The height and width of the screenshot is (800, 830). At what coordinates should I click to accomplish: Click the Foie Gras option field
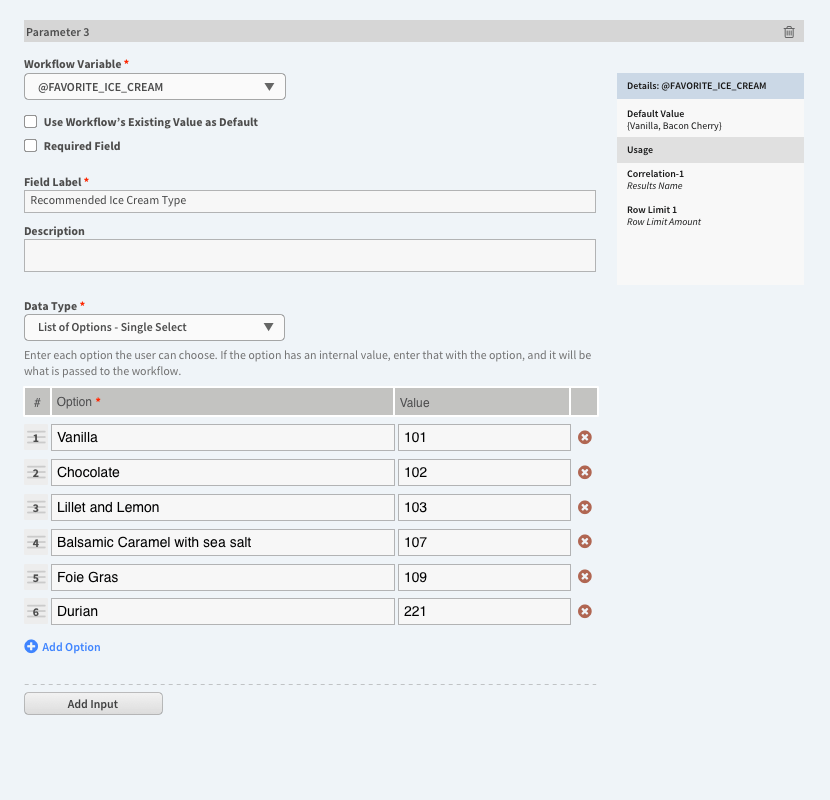click(223, 577)
